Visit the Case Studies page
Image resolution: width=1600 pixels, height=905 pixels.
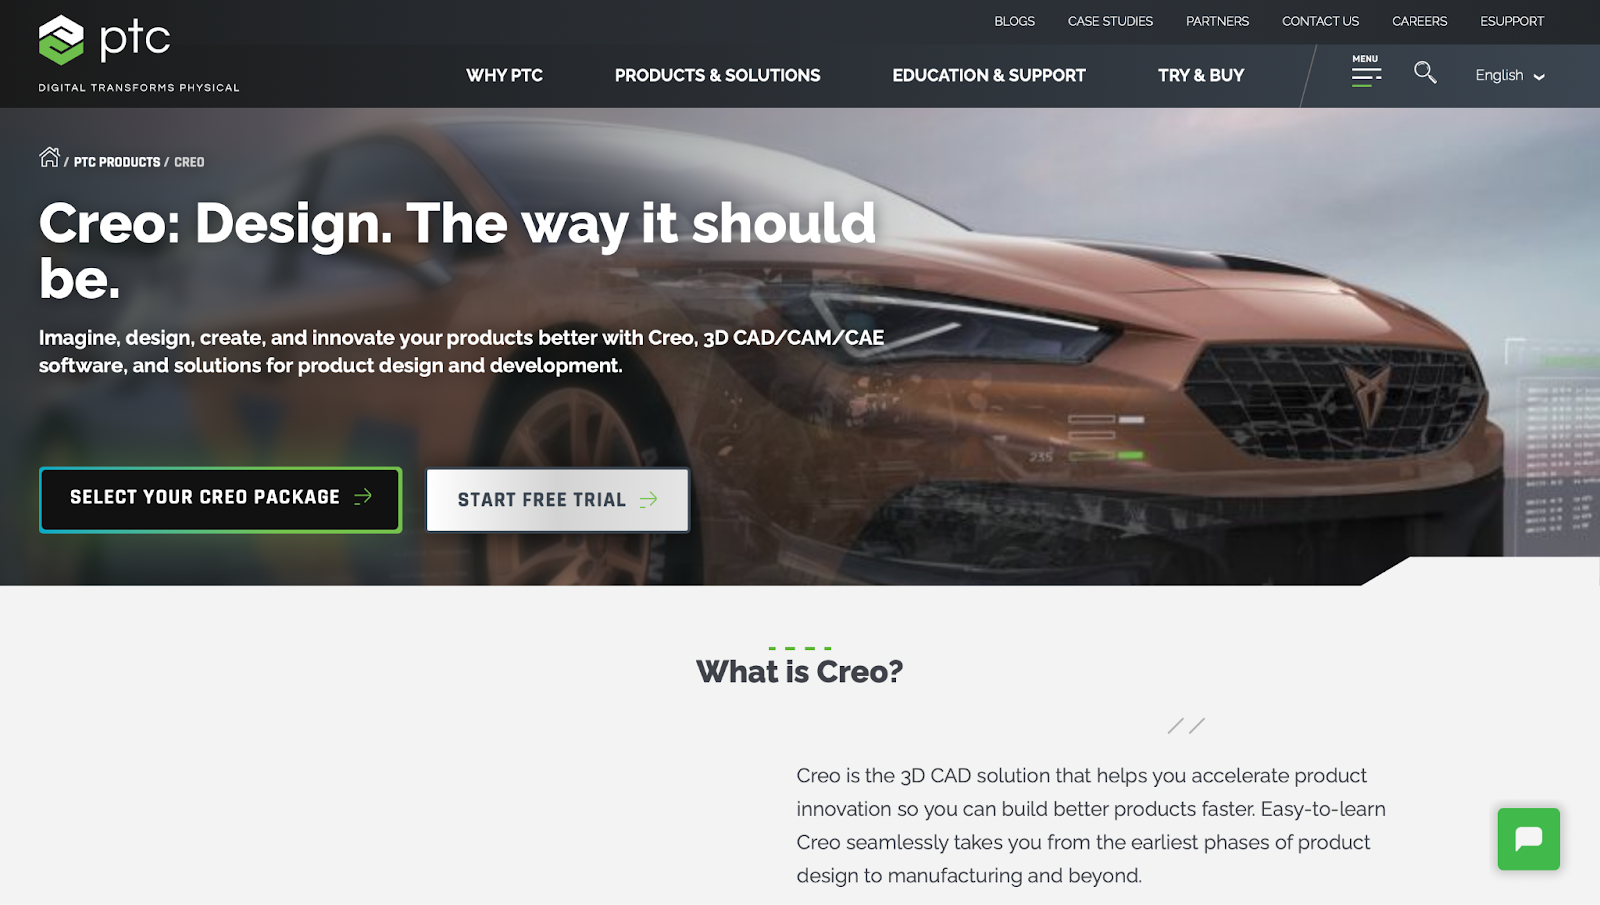click(1110, 21)
